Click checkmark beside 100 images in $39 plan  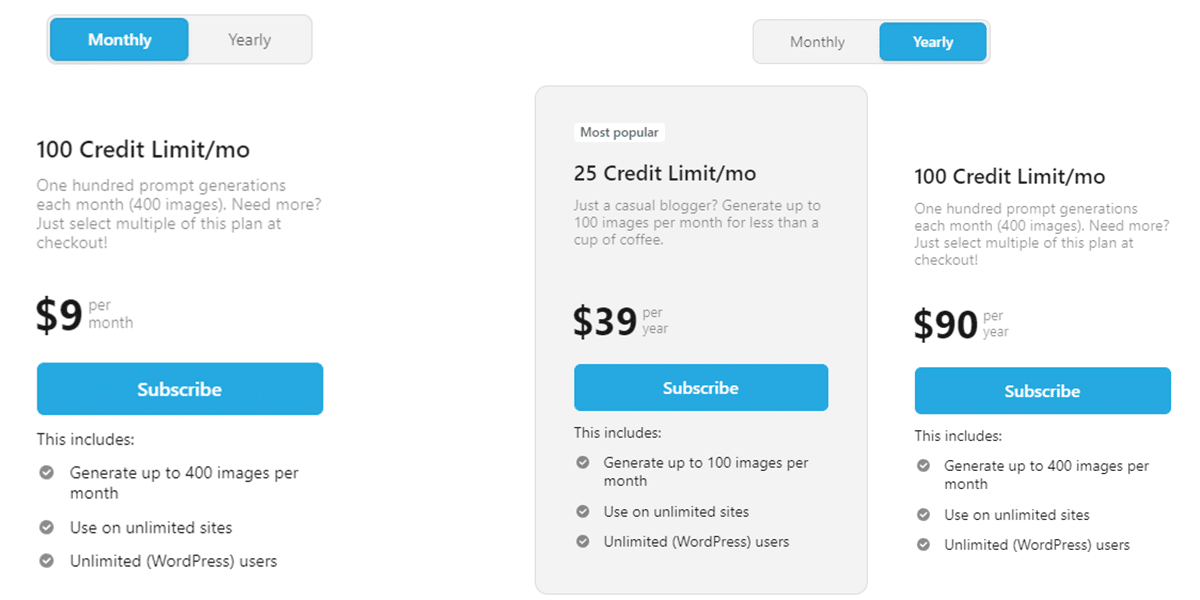coord(583,463)
